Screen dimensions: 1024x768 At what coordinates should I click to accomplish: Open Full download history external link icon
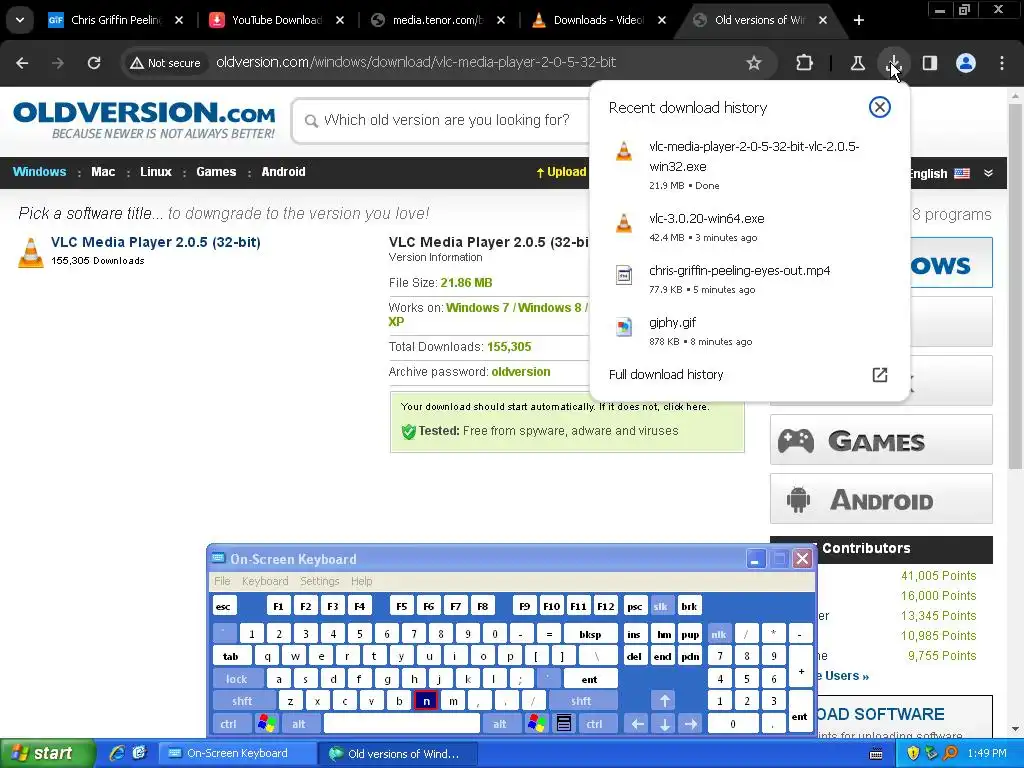[x=880, y=374]
